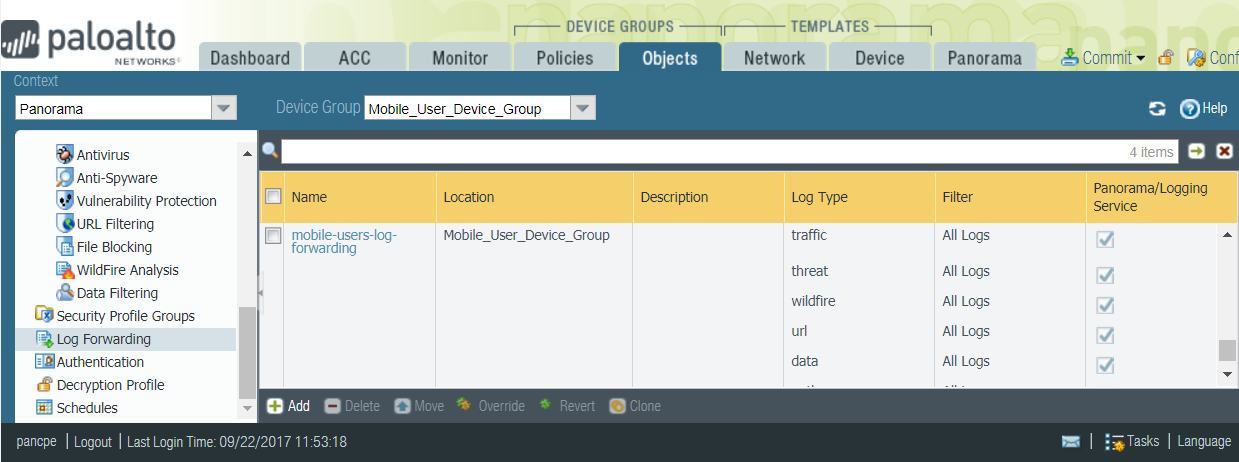Image resolution: width=1239 pixels, height=462 pixels.
Task: Go to the Monitor tab
Action: [459, 58]
